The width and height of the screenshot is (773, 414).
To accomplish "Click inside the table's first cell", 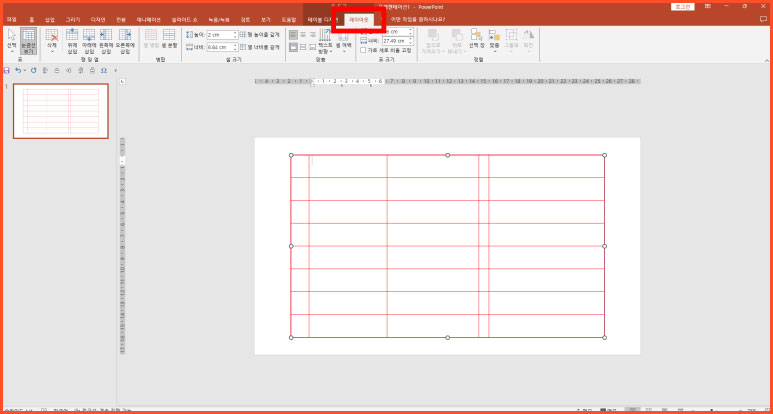I will point(300,166).
